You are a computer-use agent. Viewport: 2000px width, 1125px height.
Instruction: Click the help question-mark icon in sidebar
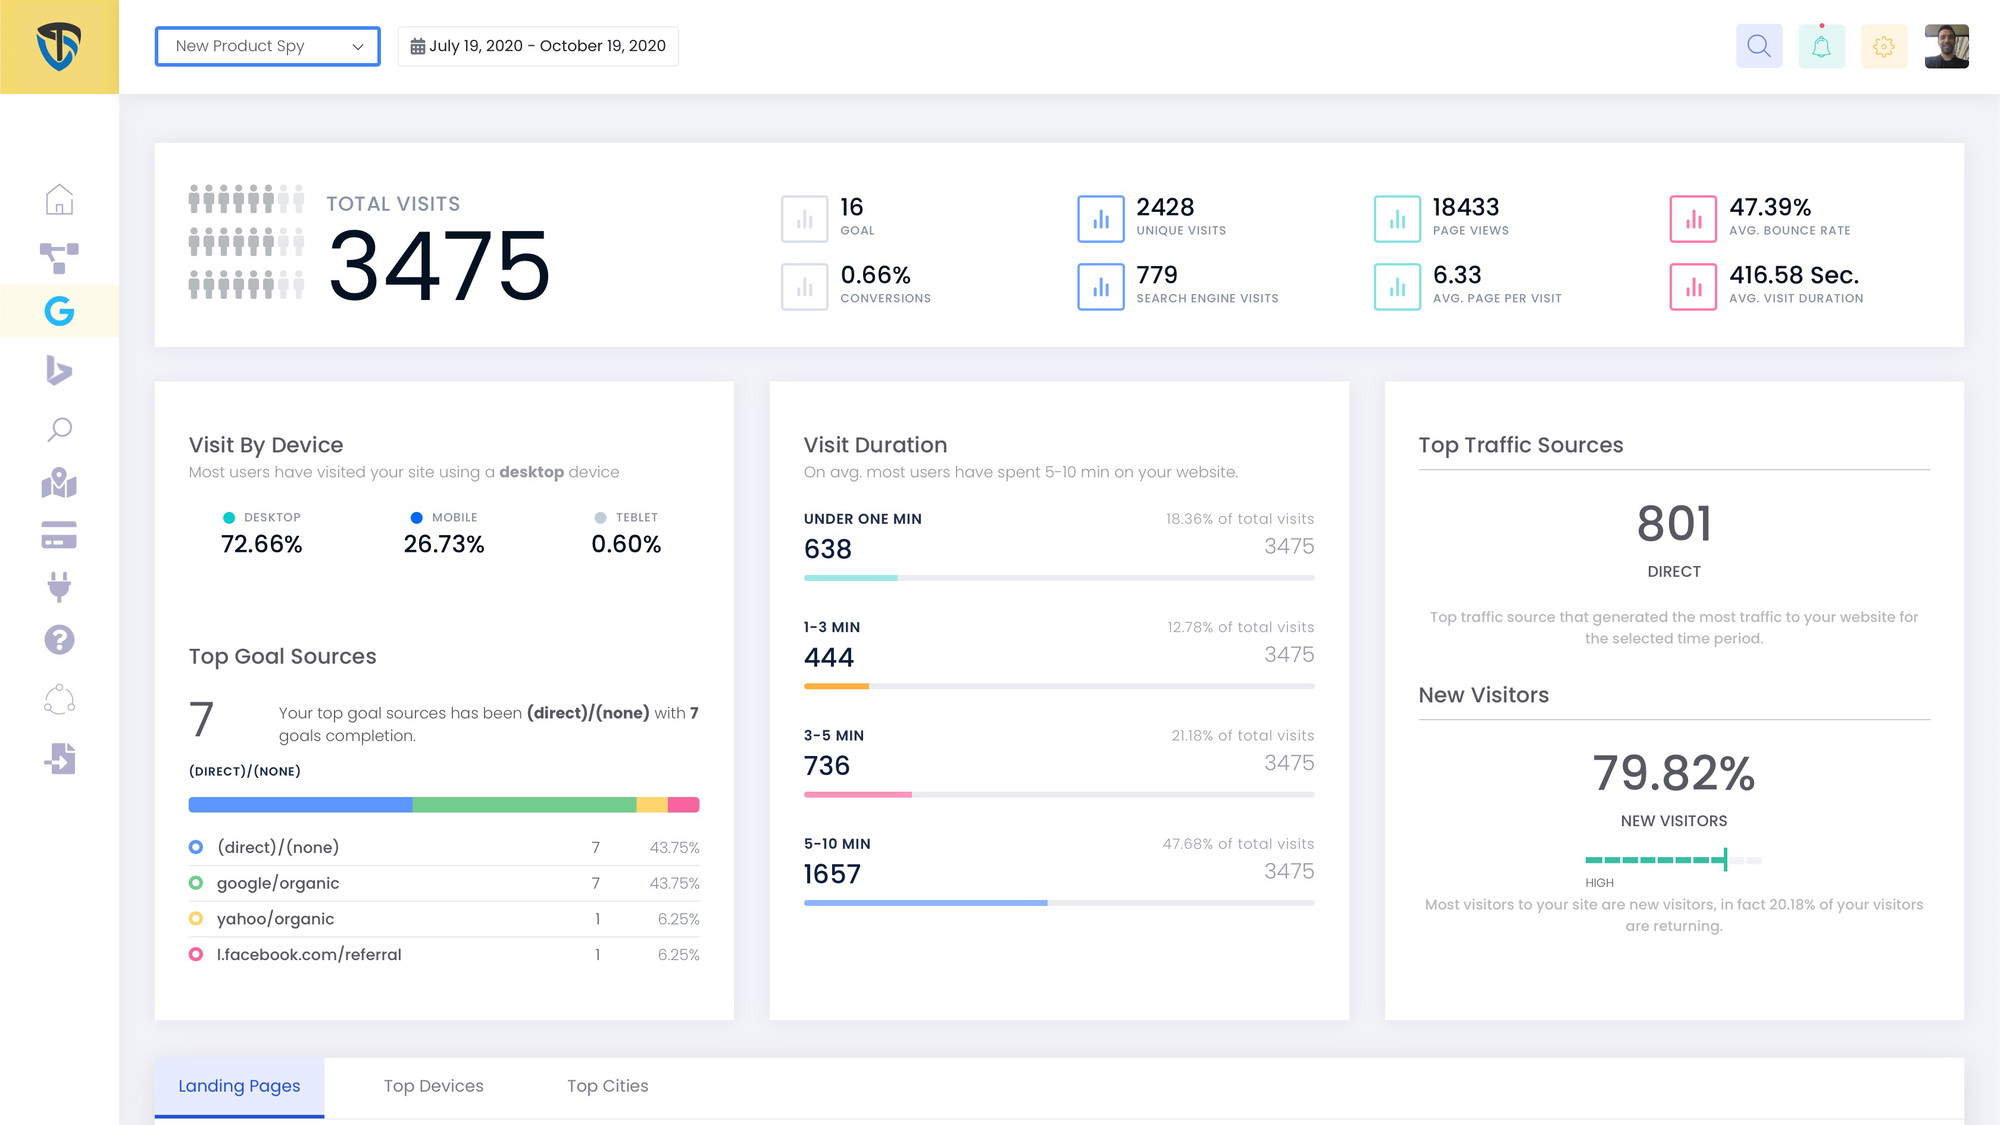click(60, 640)
